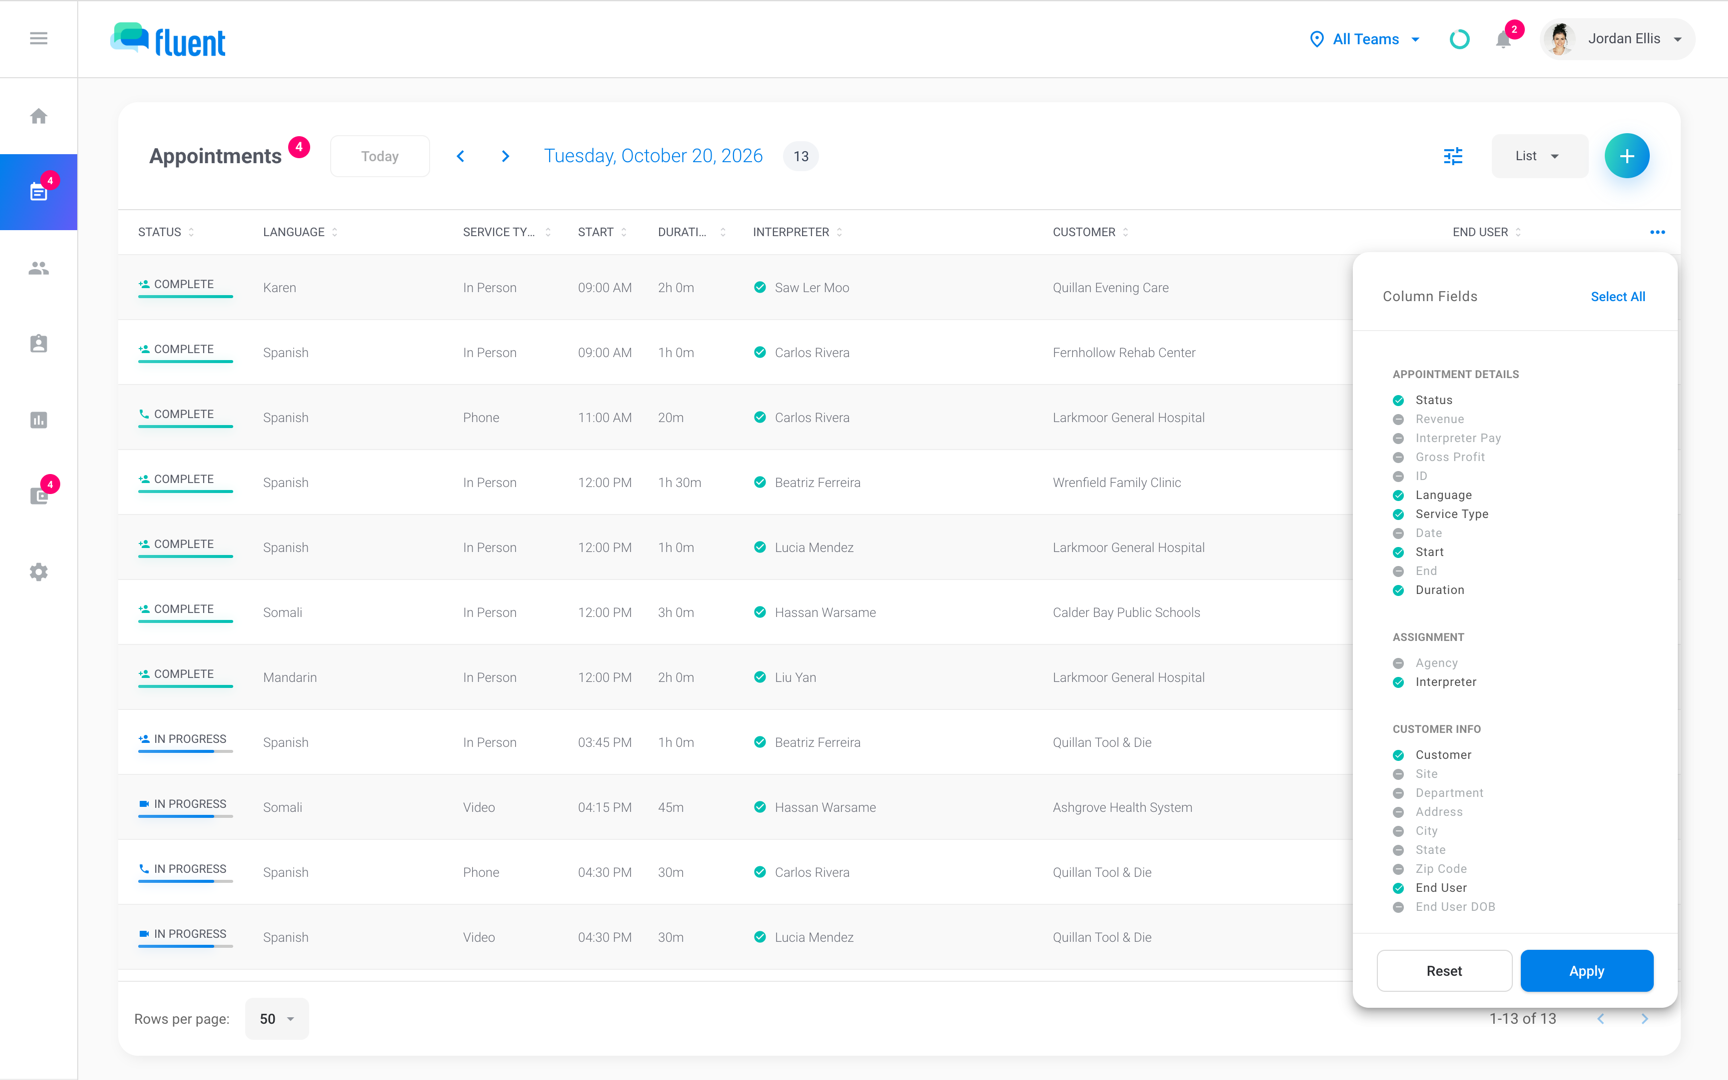Open the Jordan Ellis account menu
1728x1080 pixels.
point(1618,39)
